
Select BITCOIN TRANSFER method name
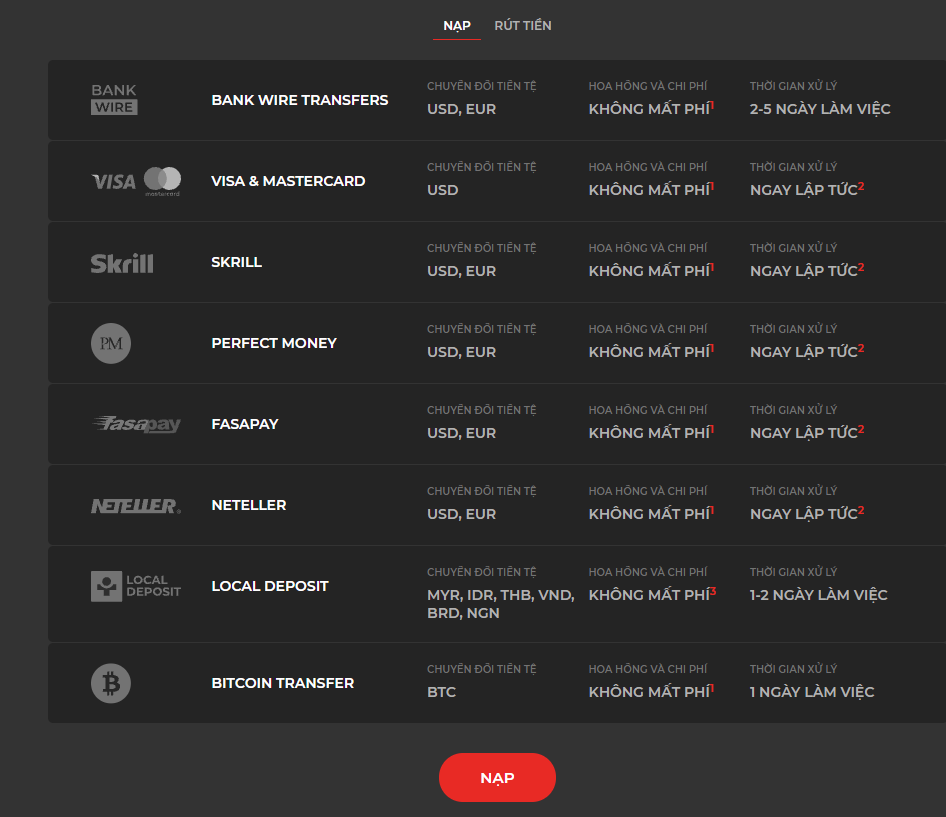point(283,683)
